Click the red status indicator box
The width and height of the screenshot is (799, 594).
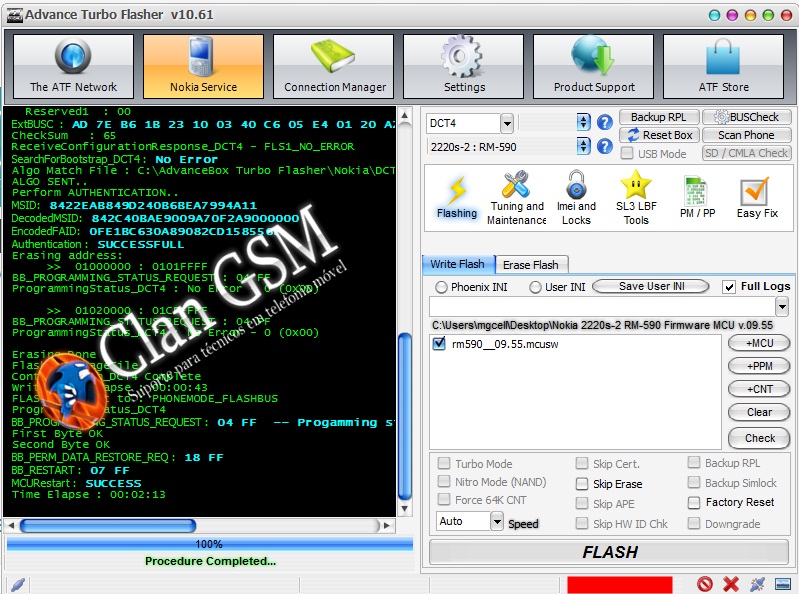point(619,584)
